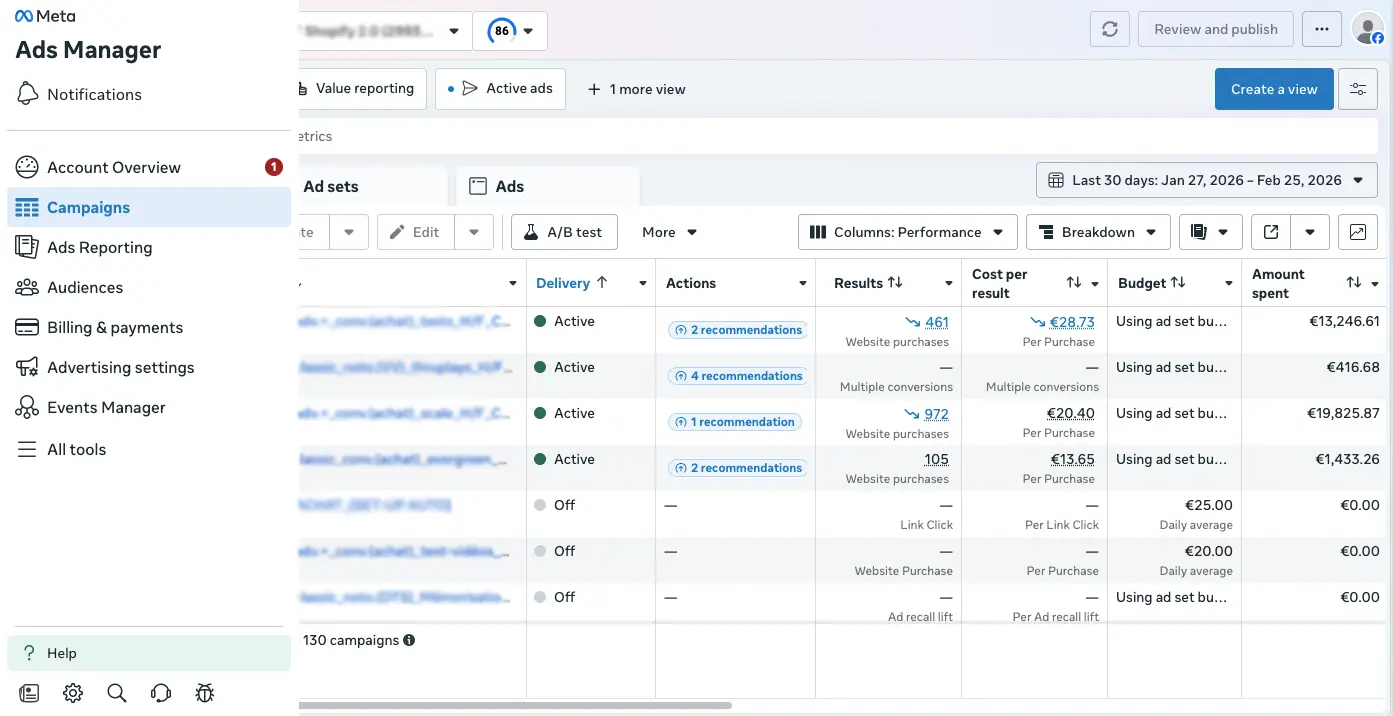
Task: Open charts view with the trend-line icon
Action: click(x=1357, y=231)
